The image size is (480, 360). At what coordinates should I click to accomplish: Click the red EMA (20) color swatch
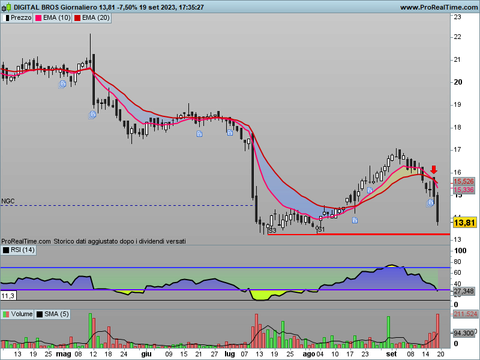[77, 18]
